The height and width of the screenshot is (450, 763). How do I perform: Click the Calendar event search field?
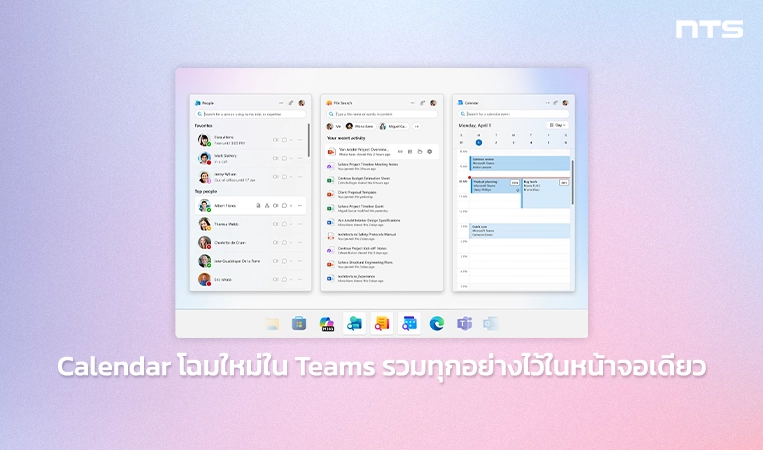[x=514, y=114]
